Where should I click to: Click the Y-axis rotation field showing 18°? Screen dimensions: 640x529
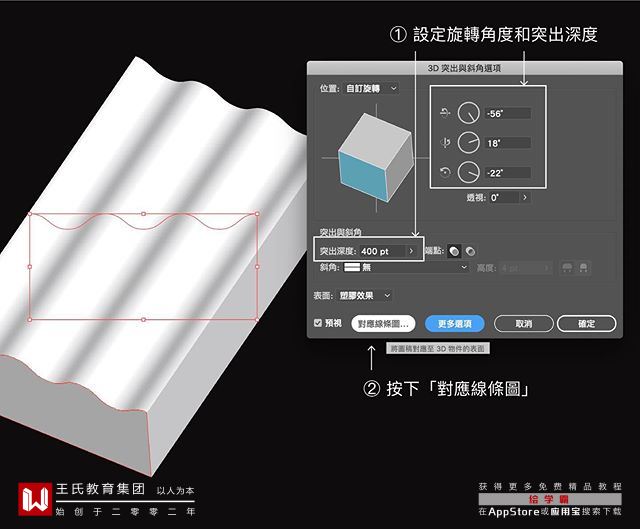(x=508, y=143)
